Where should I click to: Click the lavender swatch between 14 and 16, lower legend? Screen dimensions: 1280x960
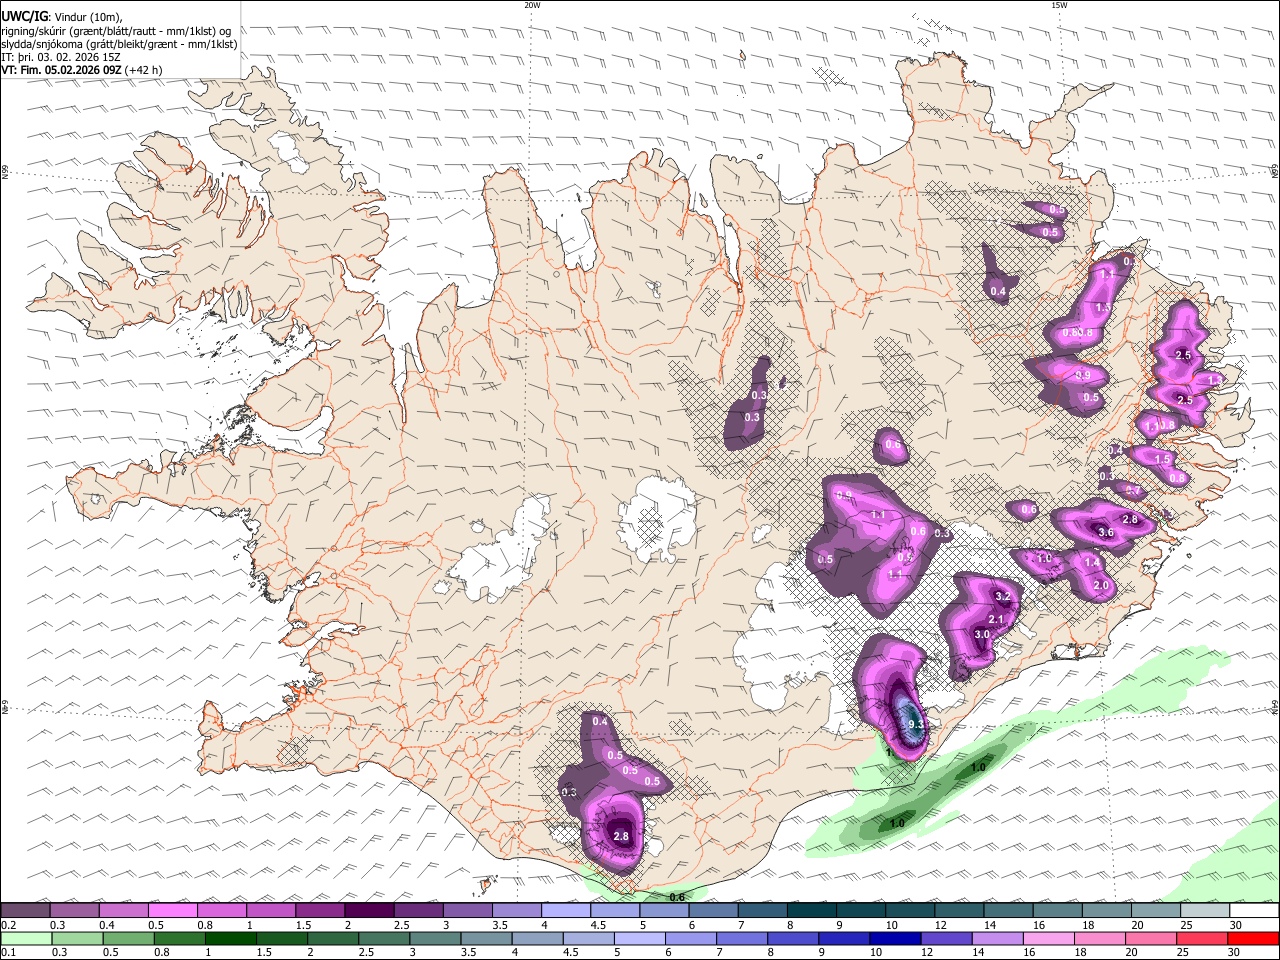(997, 938)
